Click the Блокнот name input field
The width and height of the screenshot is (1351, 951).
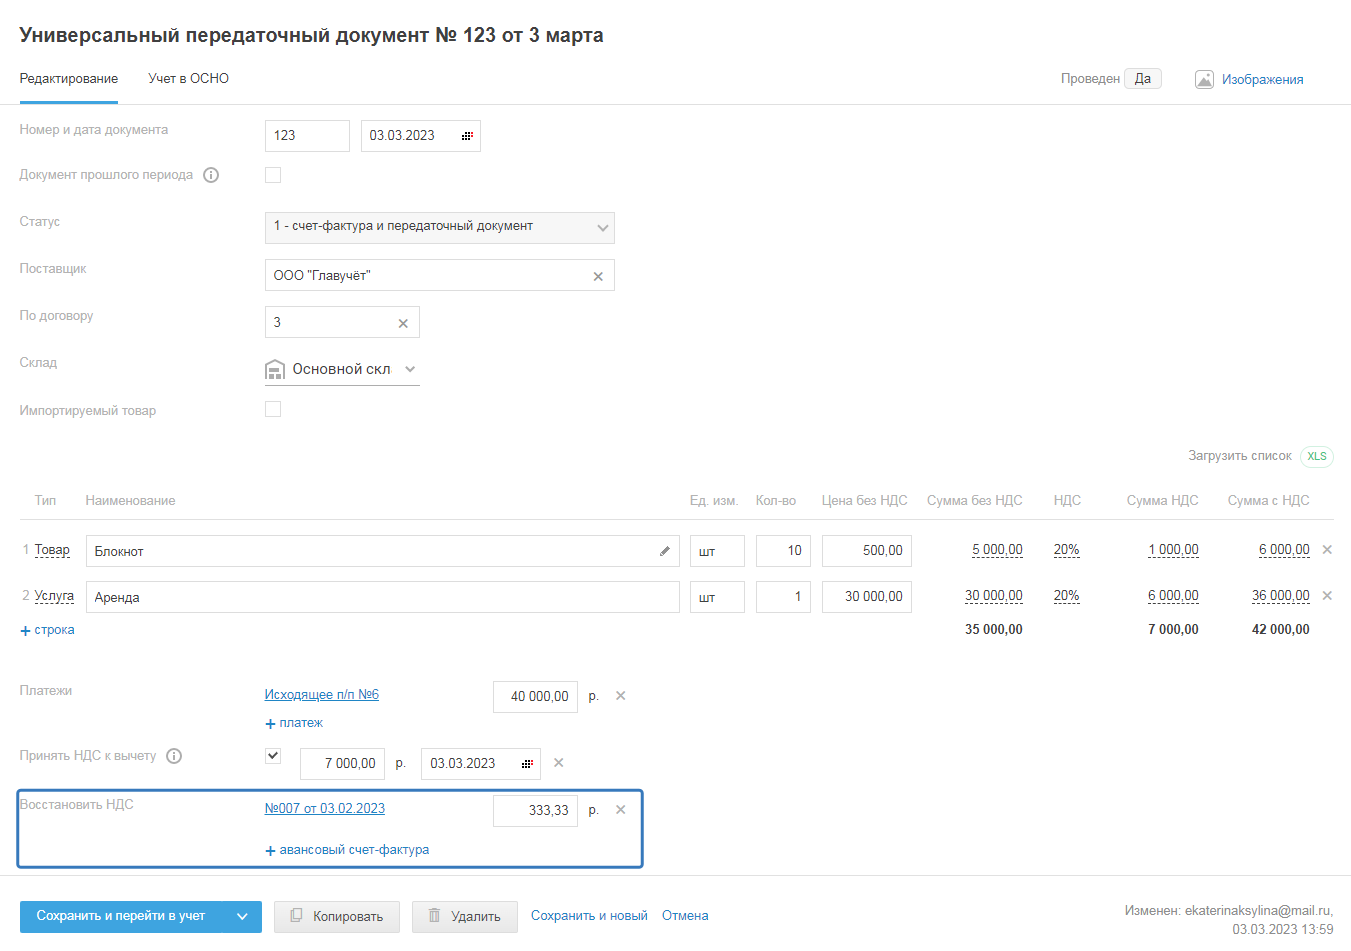point(370,551)
